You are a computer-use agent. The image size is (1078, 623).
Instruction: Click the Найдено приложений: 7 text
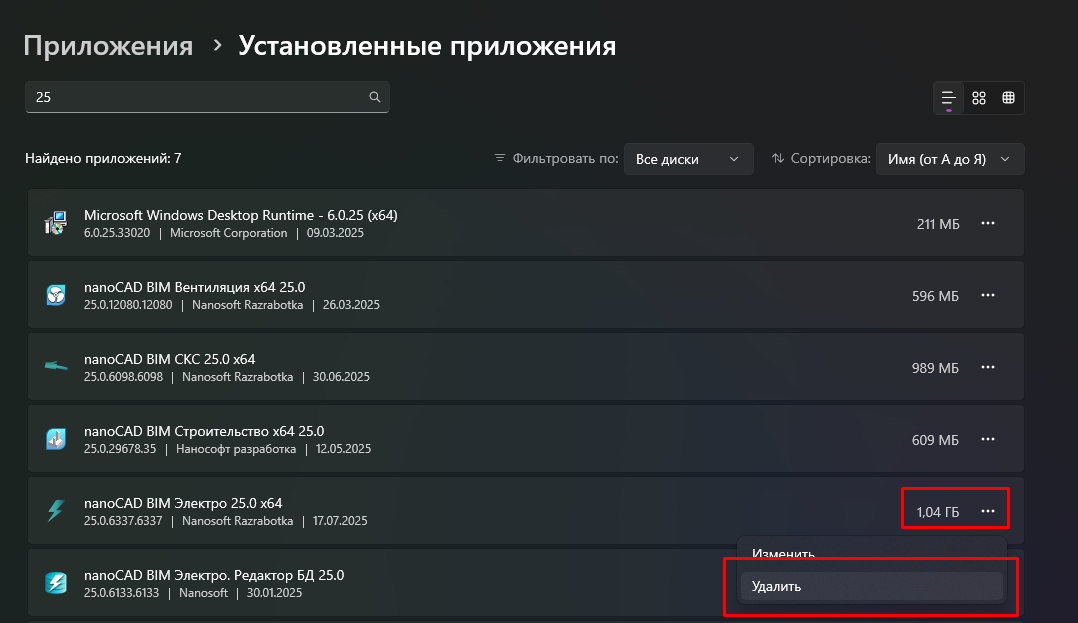(103, 159)
